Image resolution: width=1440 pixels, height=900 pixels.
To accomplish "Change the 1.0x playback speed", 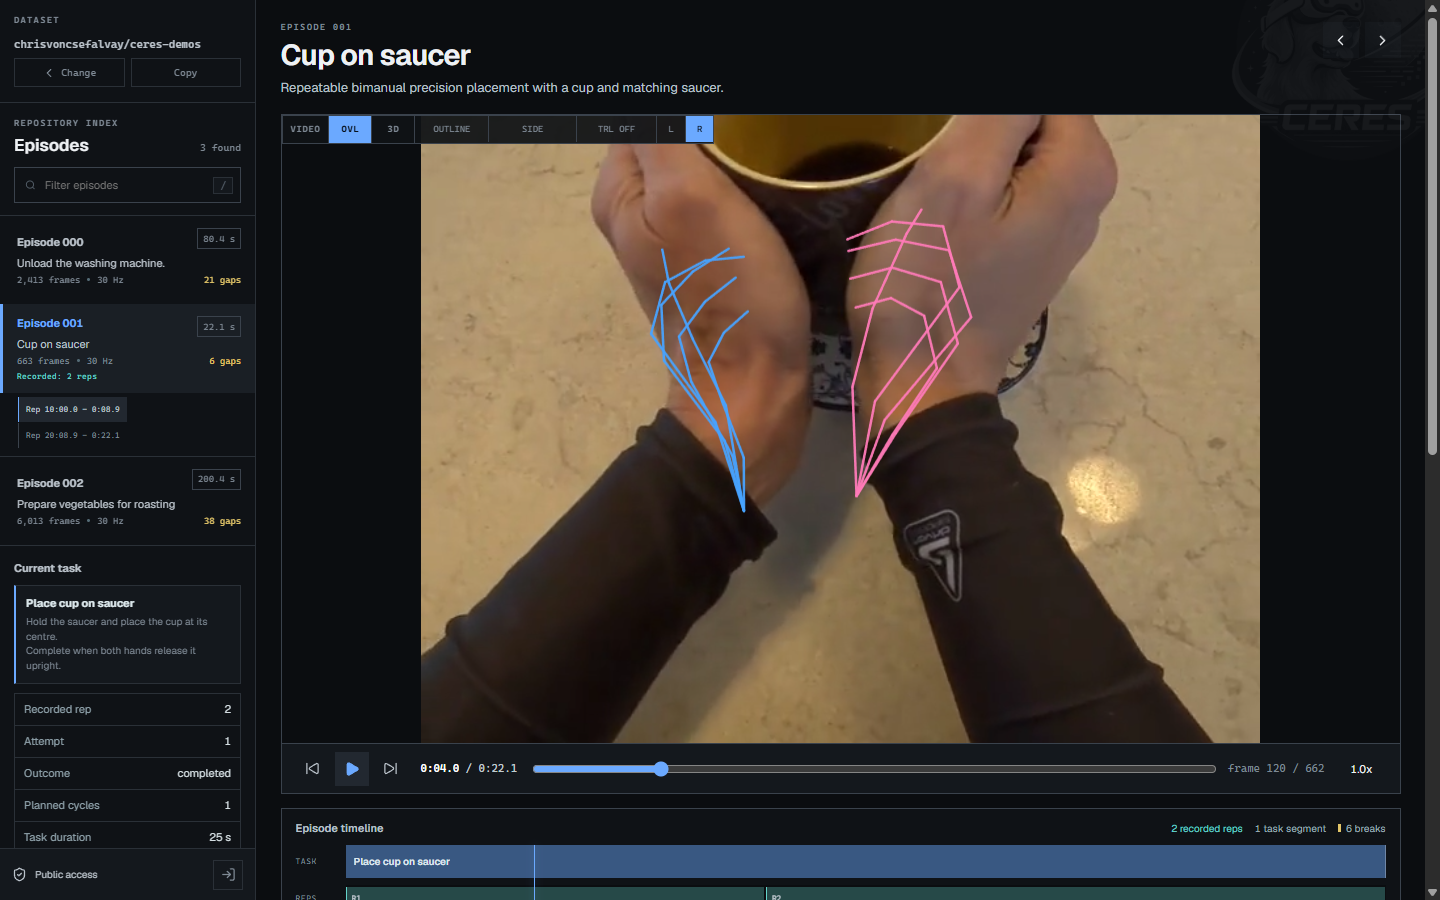I will coord(1361,769).
